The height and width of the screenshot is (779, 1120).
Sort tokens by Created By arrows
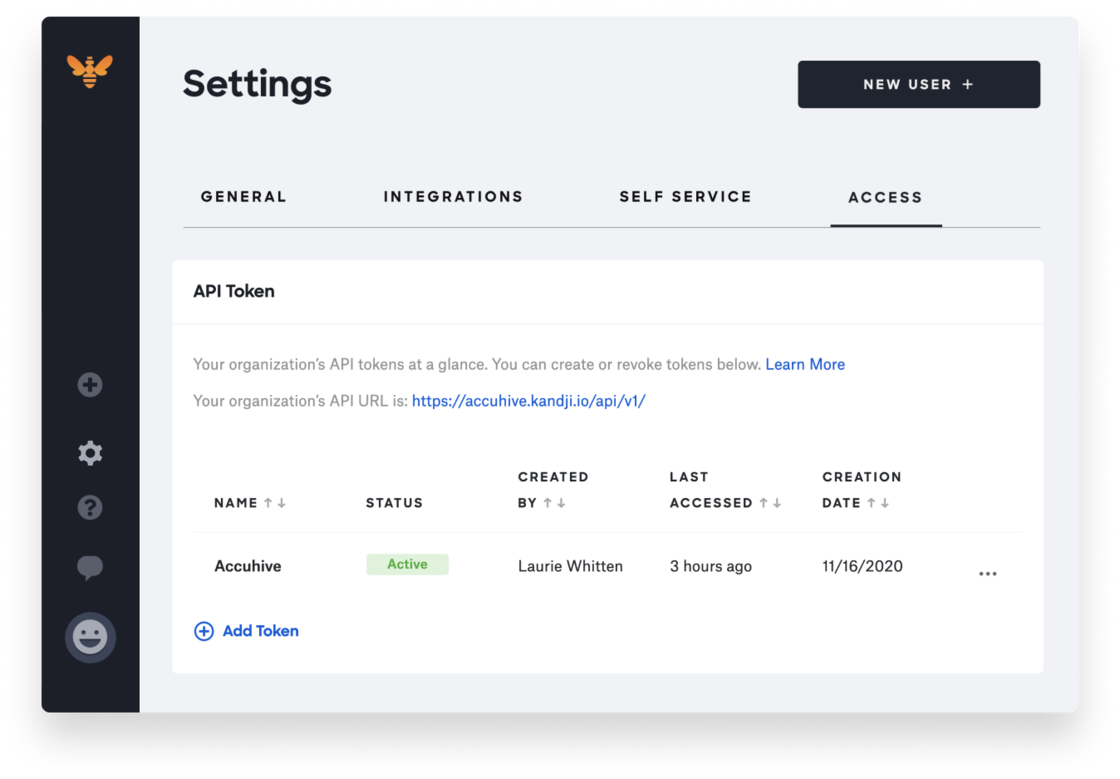[554, 503]
